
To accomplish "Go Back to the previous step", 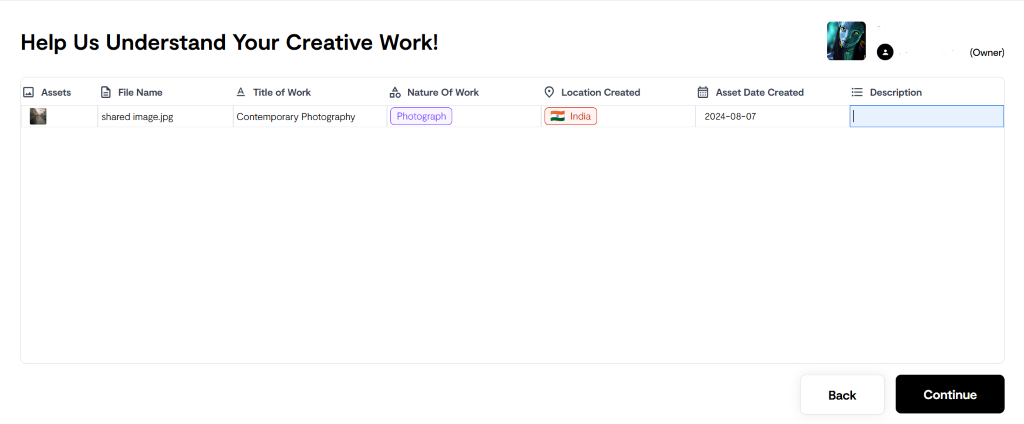I will coord(842,394).
